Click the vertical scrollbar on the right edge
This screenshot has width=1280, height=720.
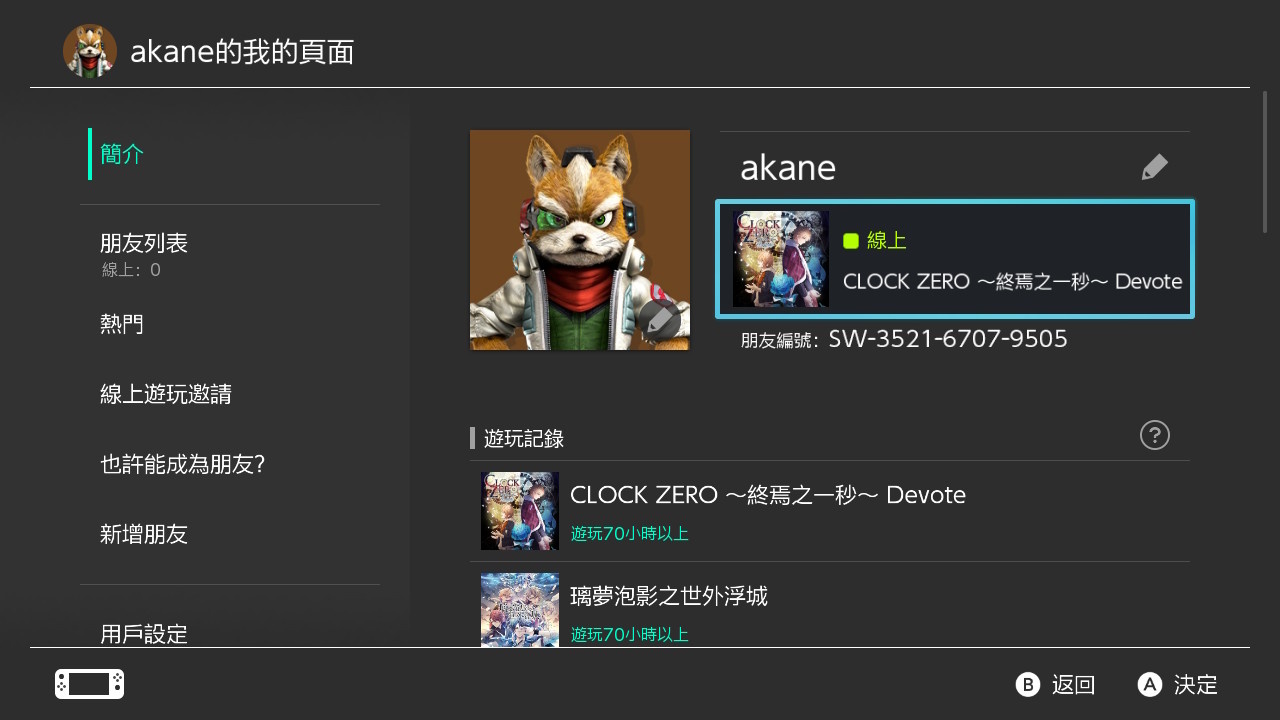(x=1265, y=162)
